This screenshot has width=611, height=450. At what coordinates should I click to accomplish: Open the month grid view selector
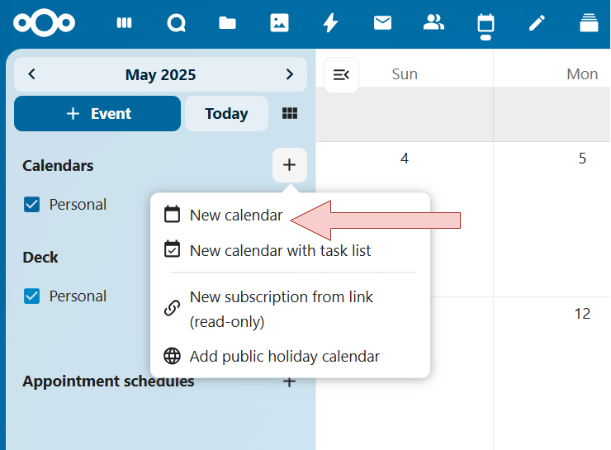click(x=290, y=113)
